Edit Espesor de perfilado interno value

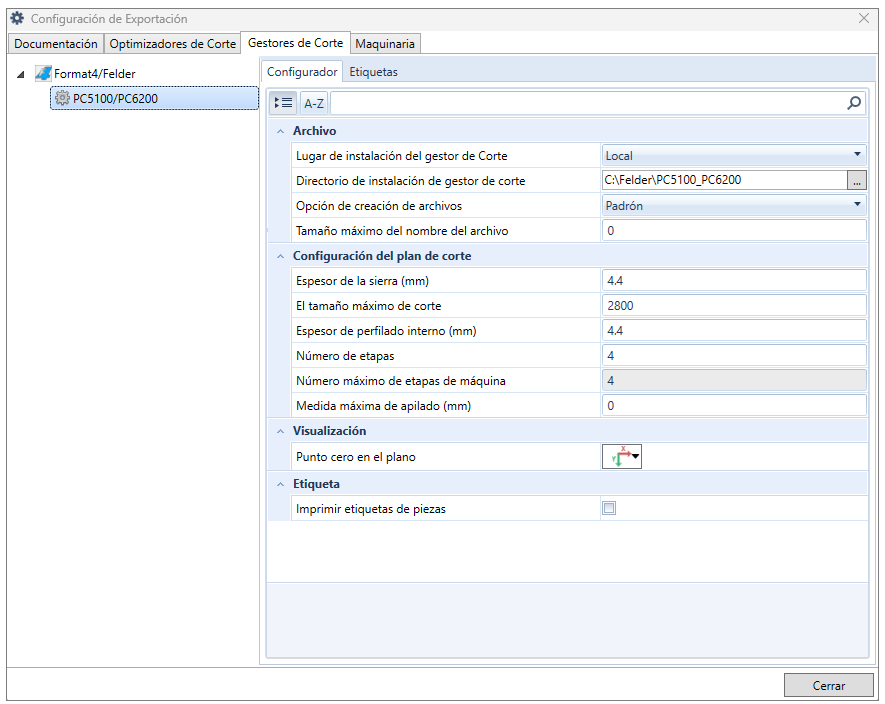pyautogui.click(x=734, y=330)
